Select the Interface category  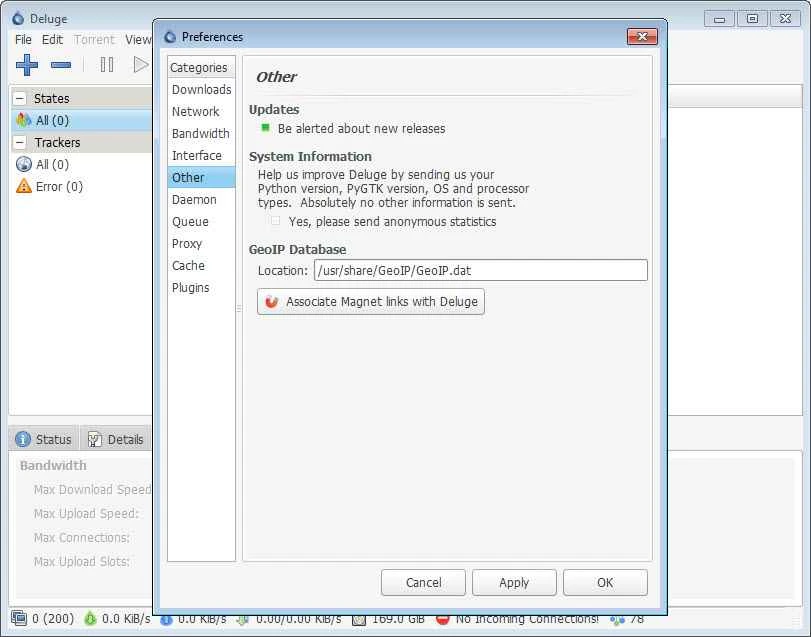(x=201, y=156)
